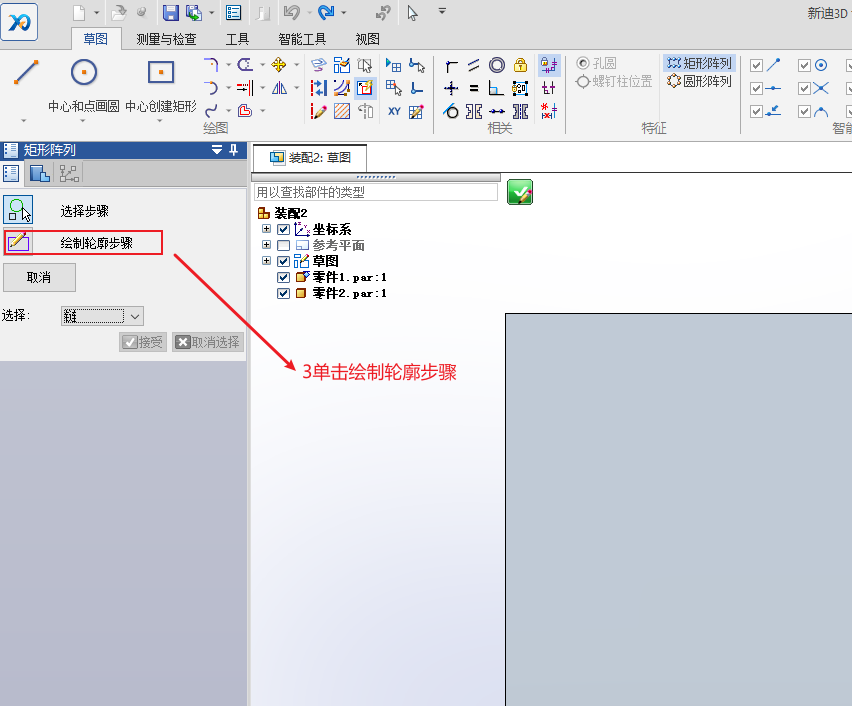
Task: Switch to the 测量与检查 ribbon tab
Action: click(166, 40)
